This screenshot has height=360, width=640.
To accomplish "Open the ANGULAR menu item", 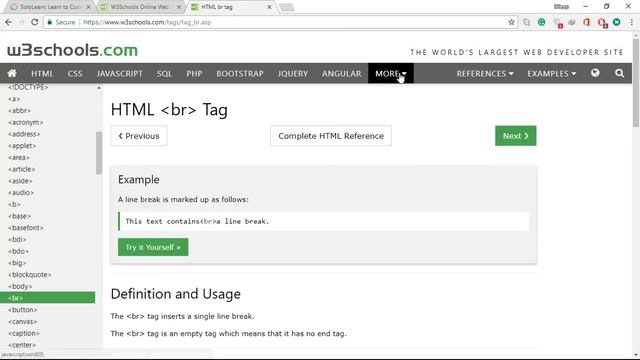I will click(342, 73).
